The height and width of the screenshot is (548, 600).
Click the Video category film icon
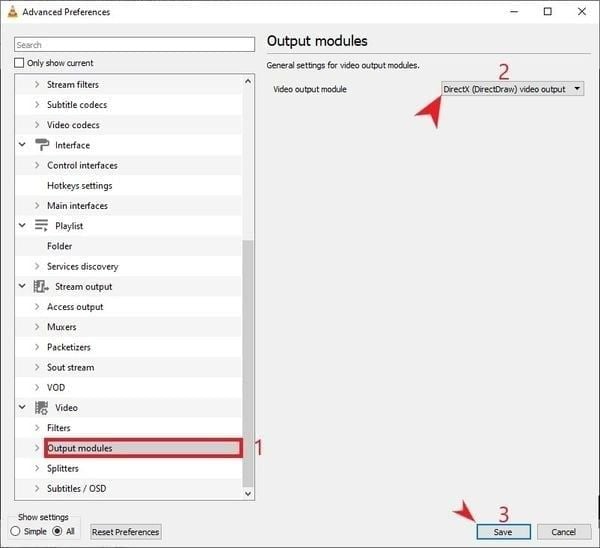tap(42, 408)
